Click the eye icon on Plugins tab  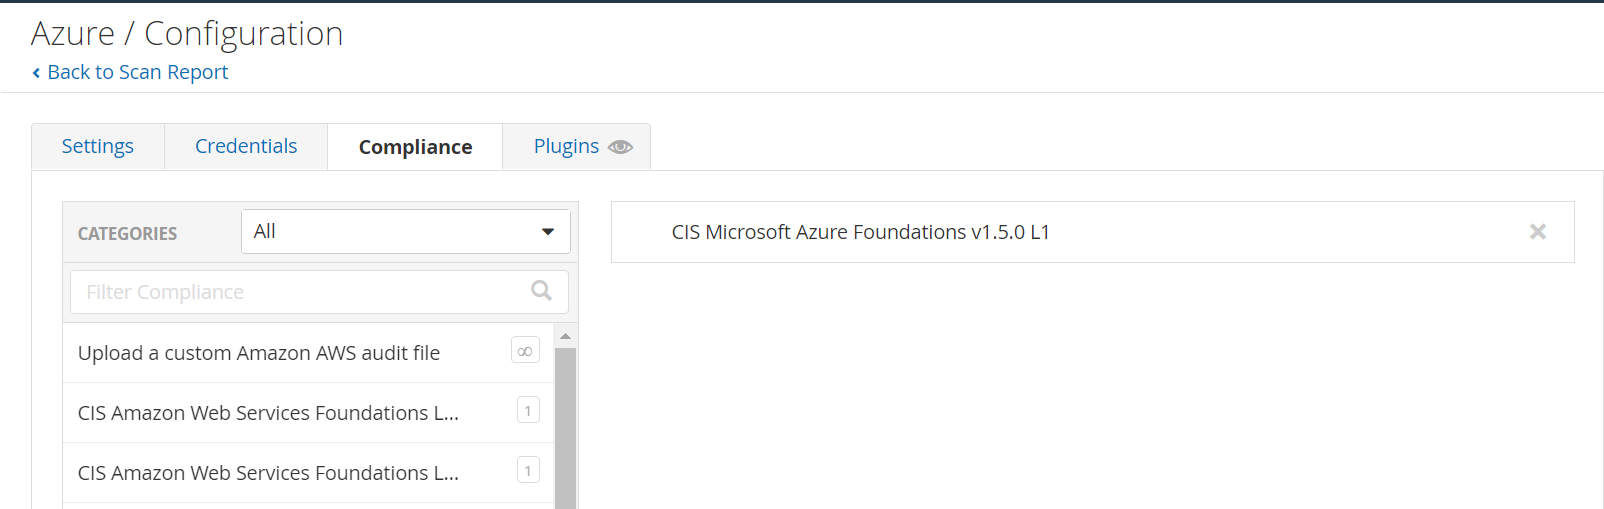point(620,147)
